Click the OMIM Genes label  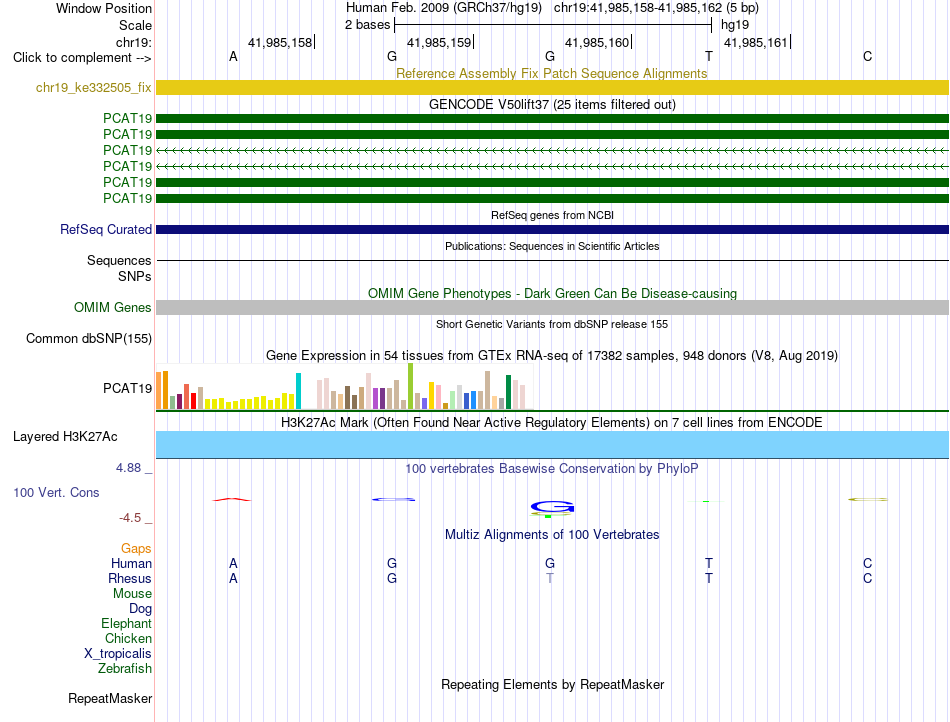(113, 308)
